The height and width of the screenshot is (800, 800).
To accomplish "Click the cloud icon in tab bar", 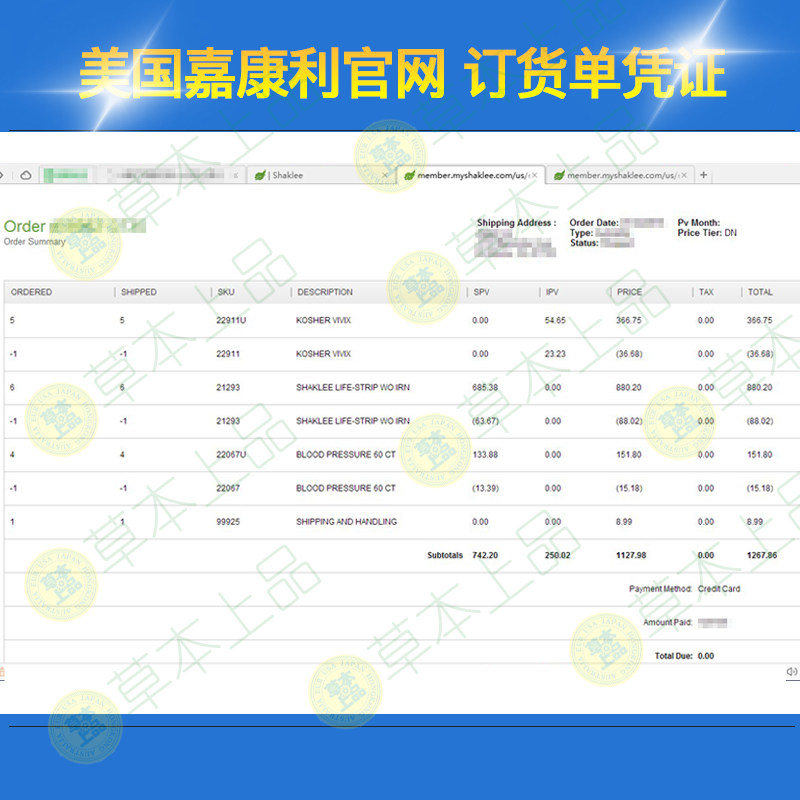I will tap(26, 175).
